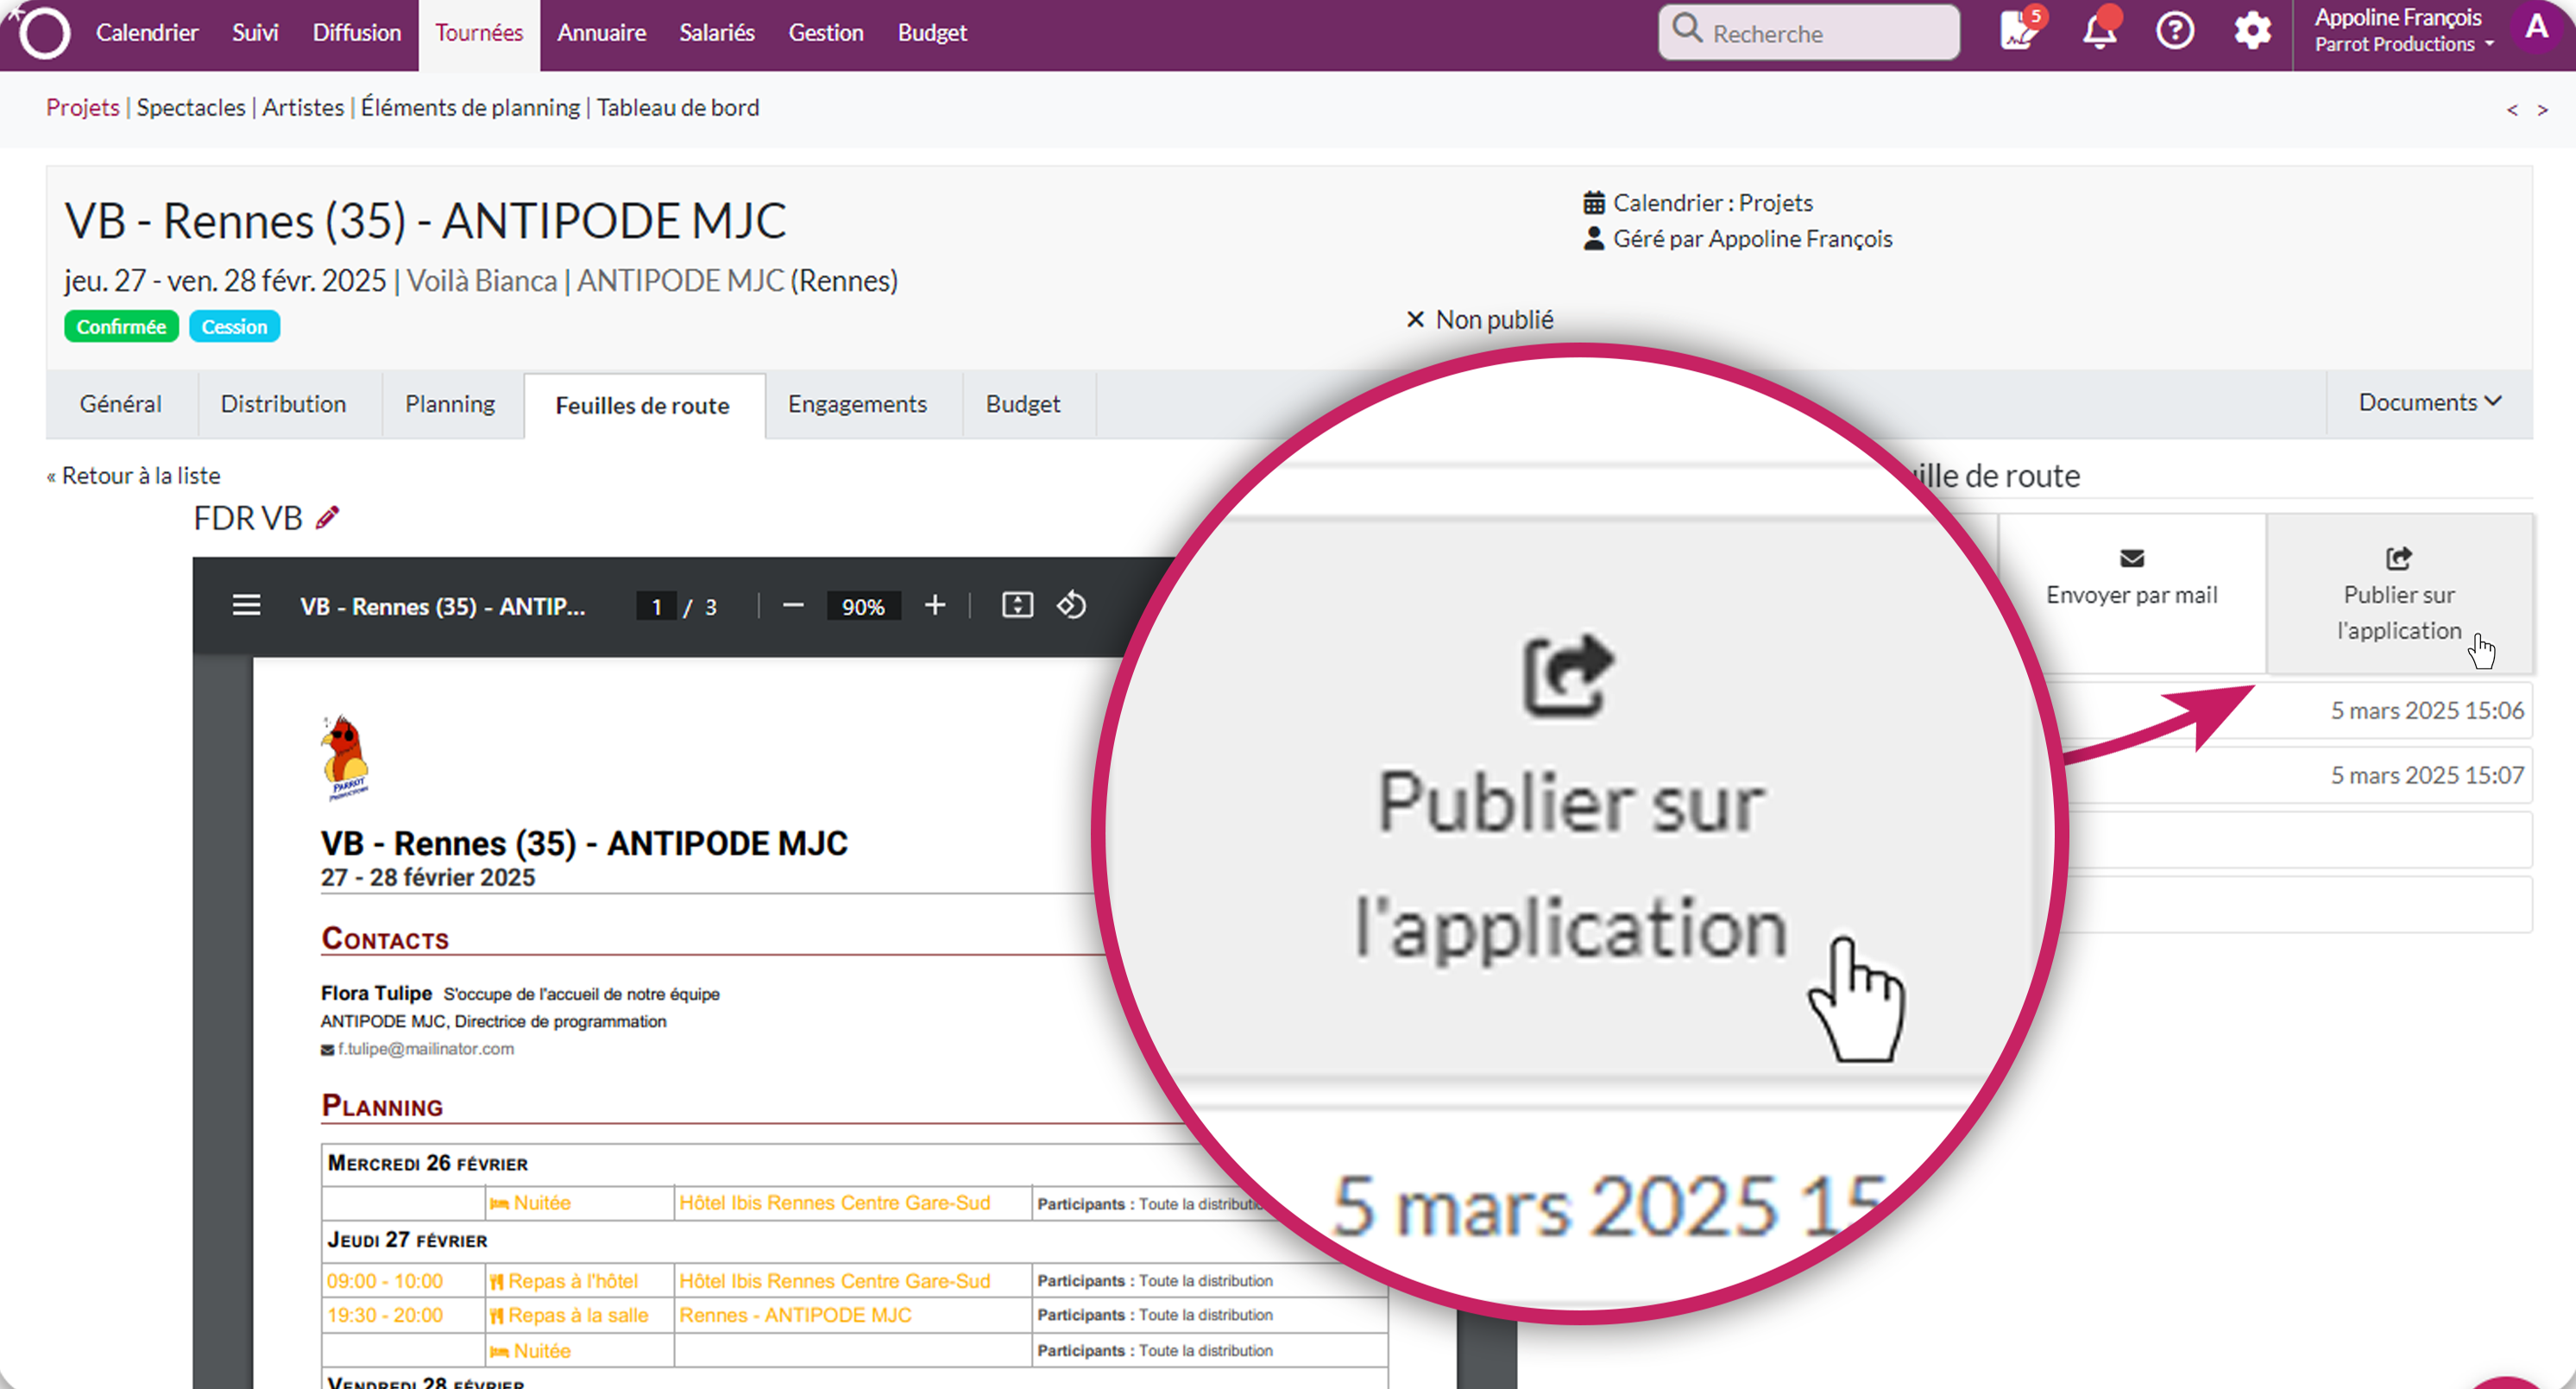Open the Annuaire menu
The height and width of the screenshot is (1389, 2576).
coord(602,32)
